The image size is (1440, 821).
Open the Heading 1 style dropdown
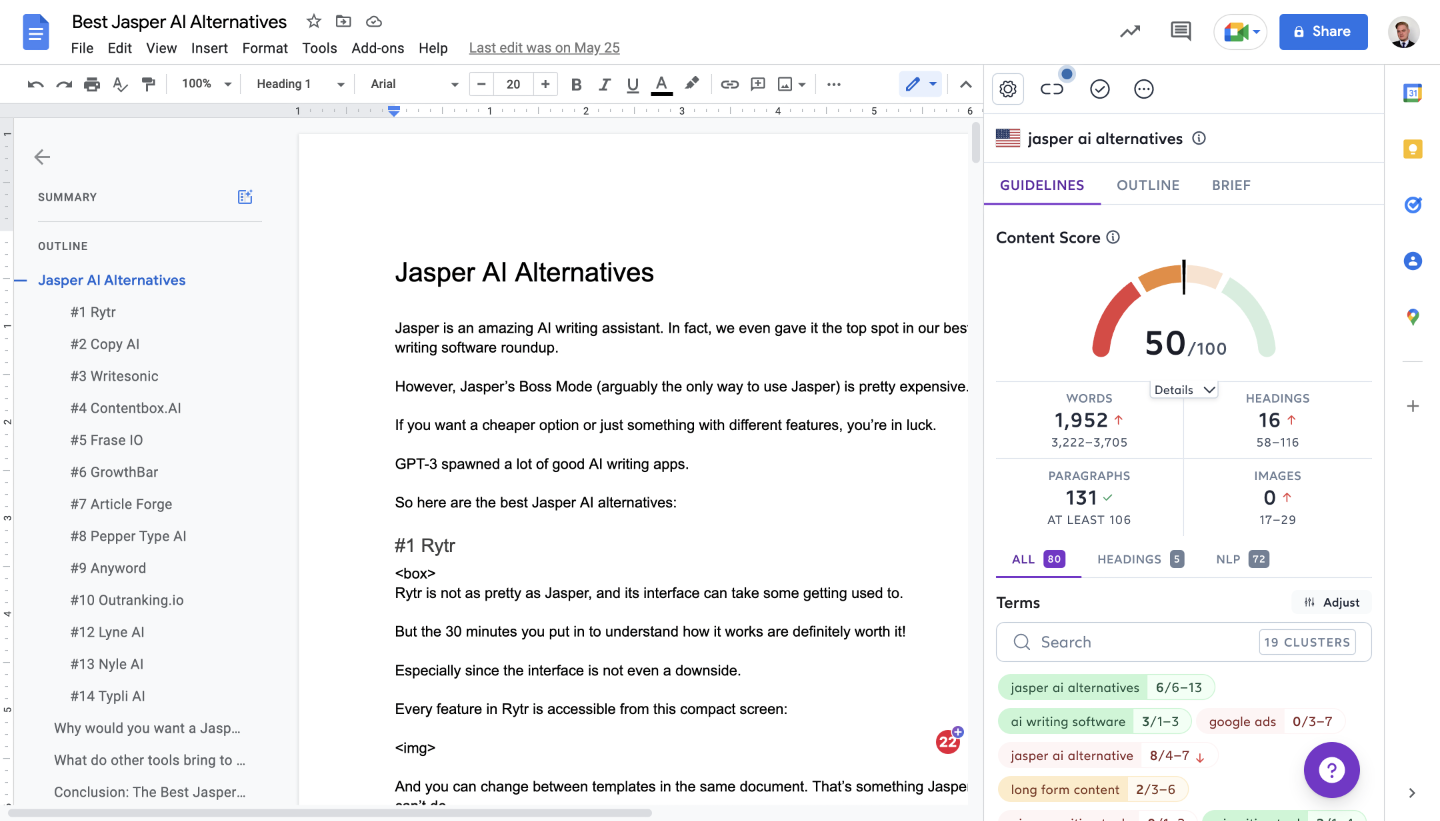300,84
